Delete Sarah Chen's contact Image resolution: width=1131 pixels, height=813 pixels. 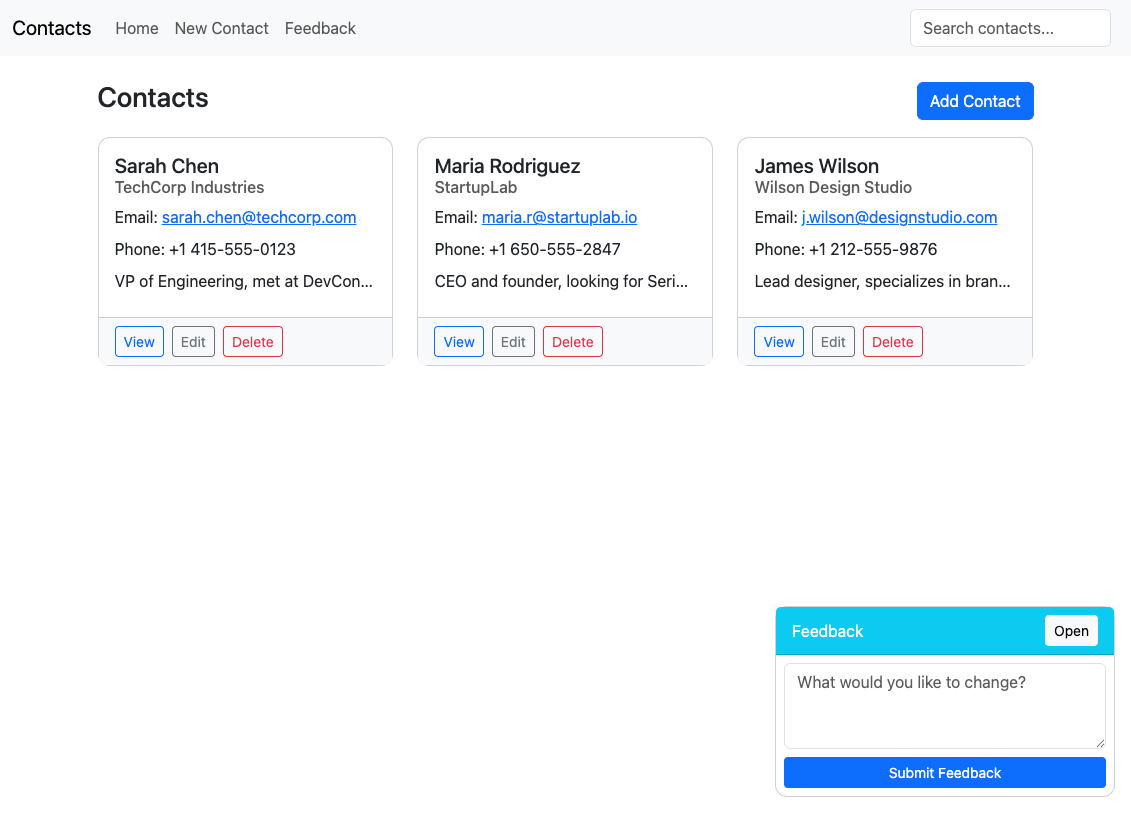coord(252,342)
